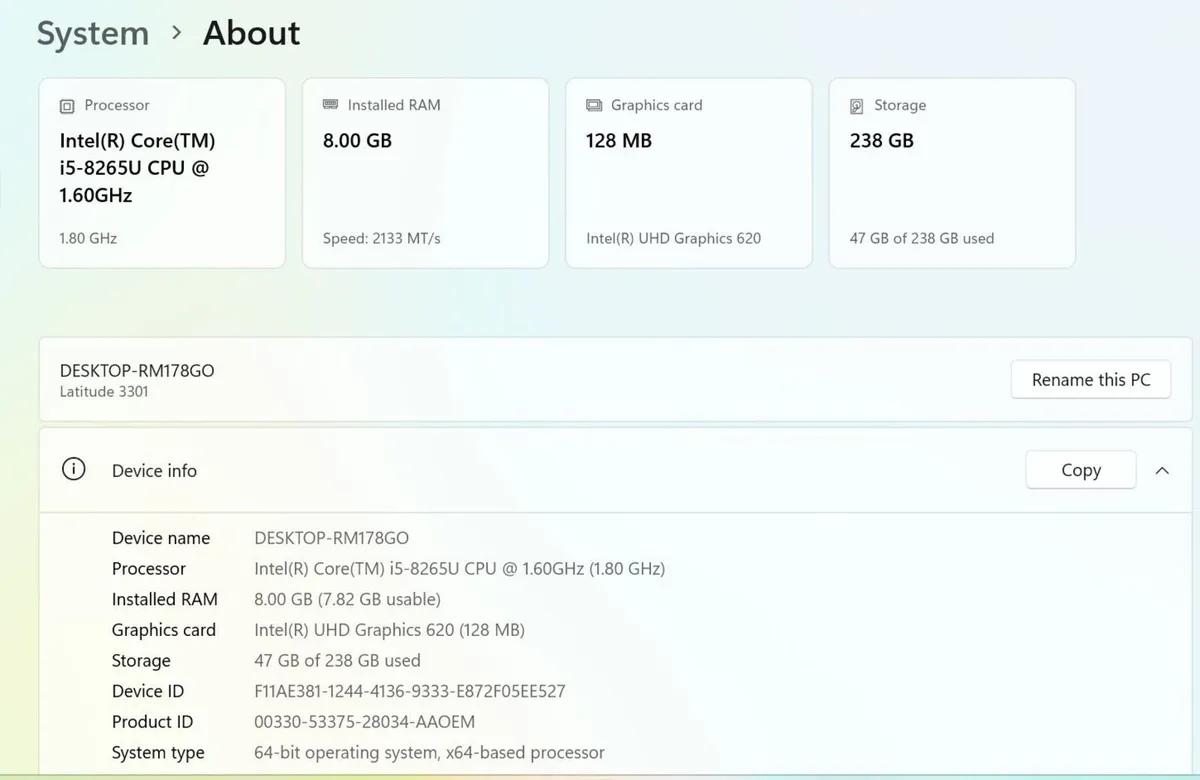Click the Device info circle icon
This screenshot has width=1200, height=780.
coord(74,469)
